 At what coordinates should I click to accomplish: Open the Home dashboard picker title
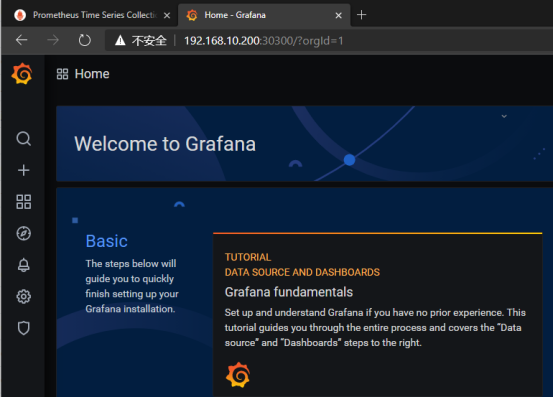(x=92, y=74)
